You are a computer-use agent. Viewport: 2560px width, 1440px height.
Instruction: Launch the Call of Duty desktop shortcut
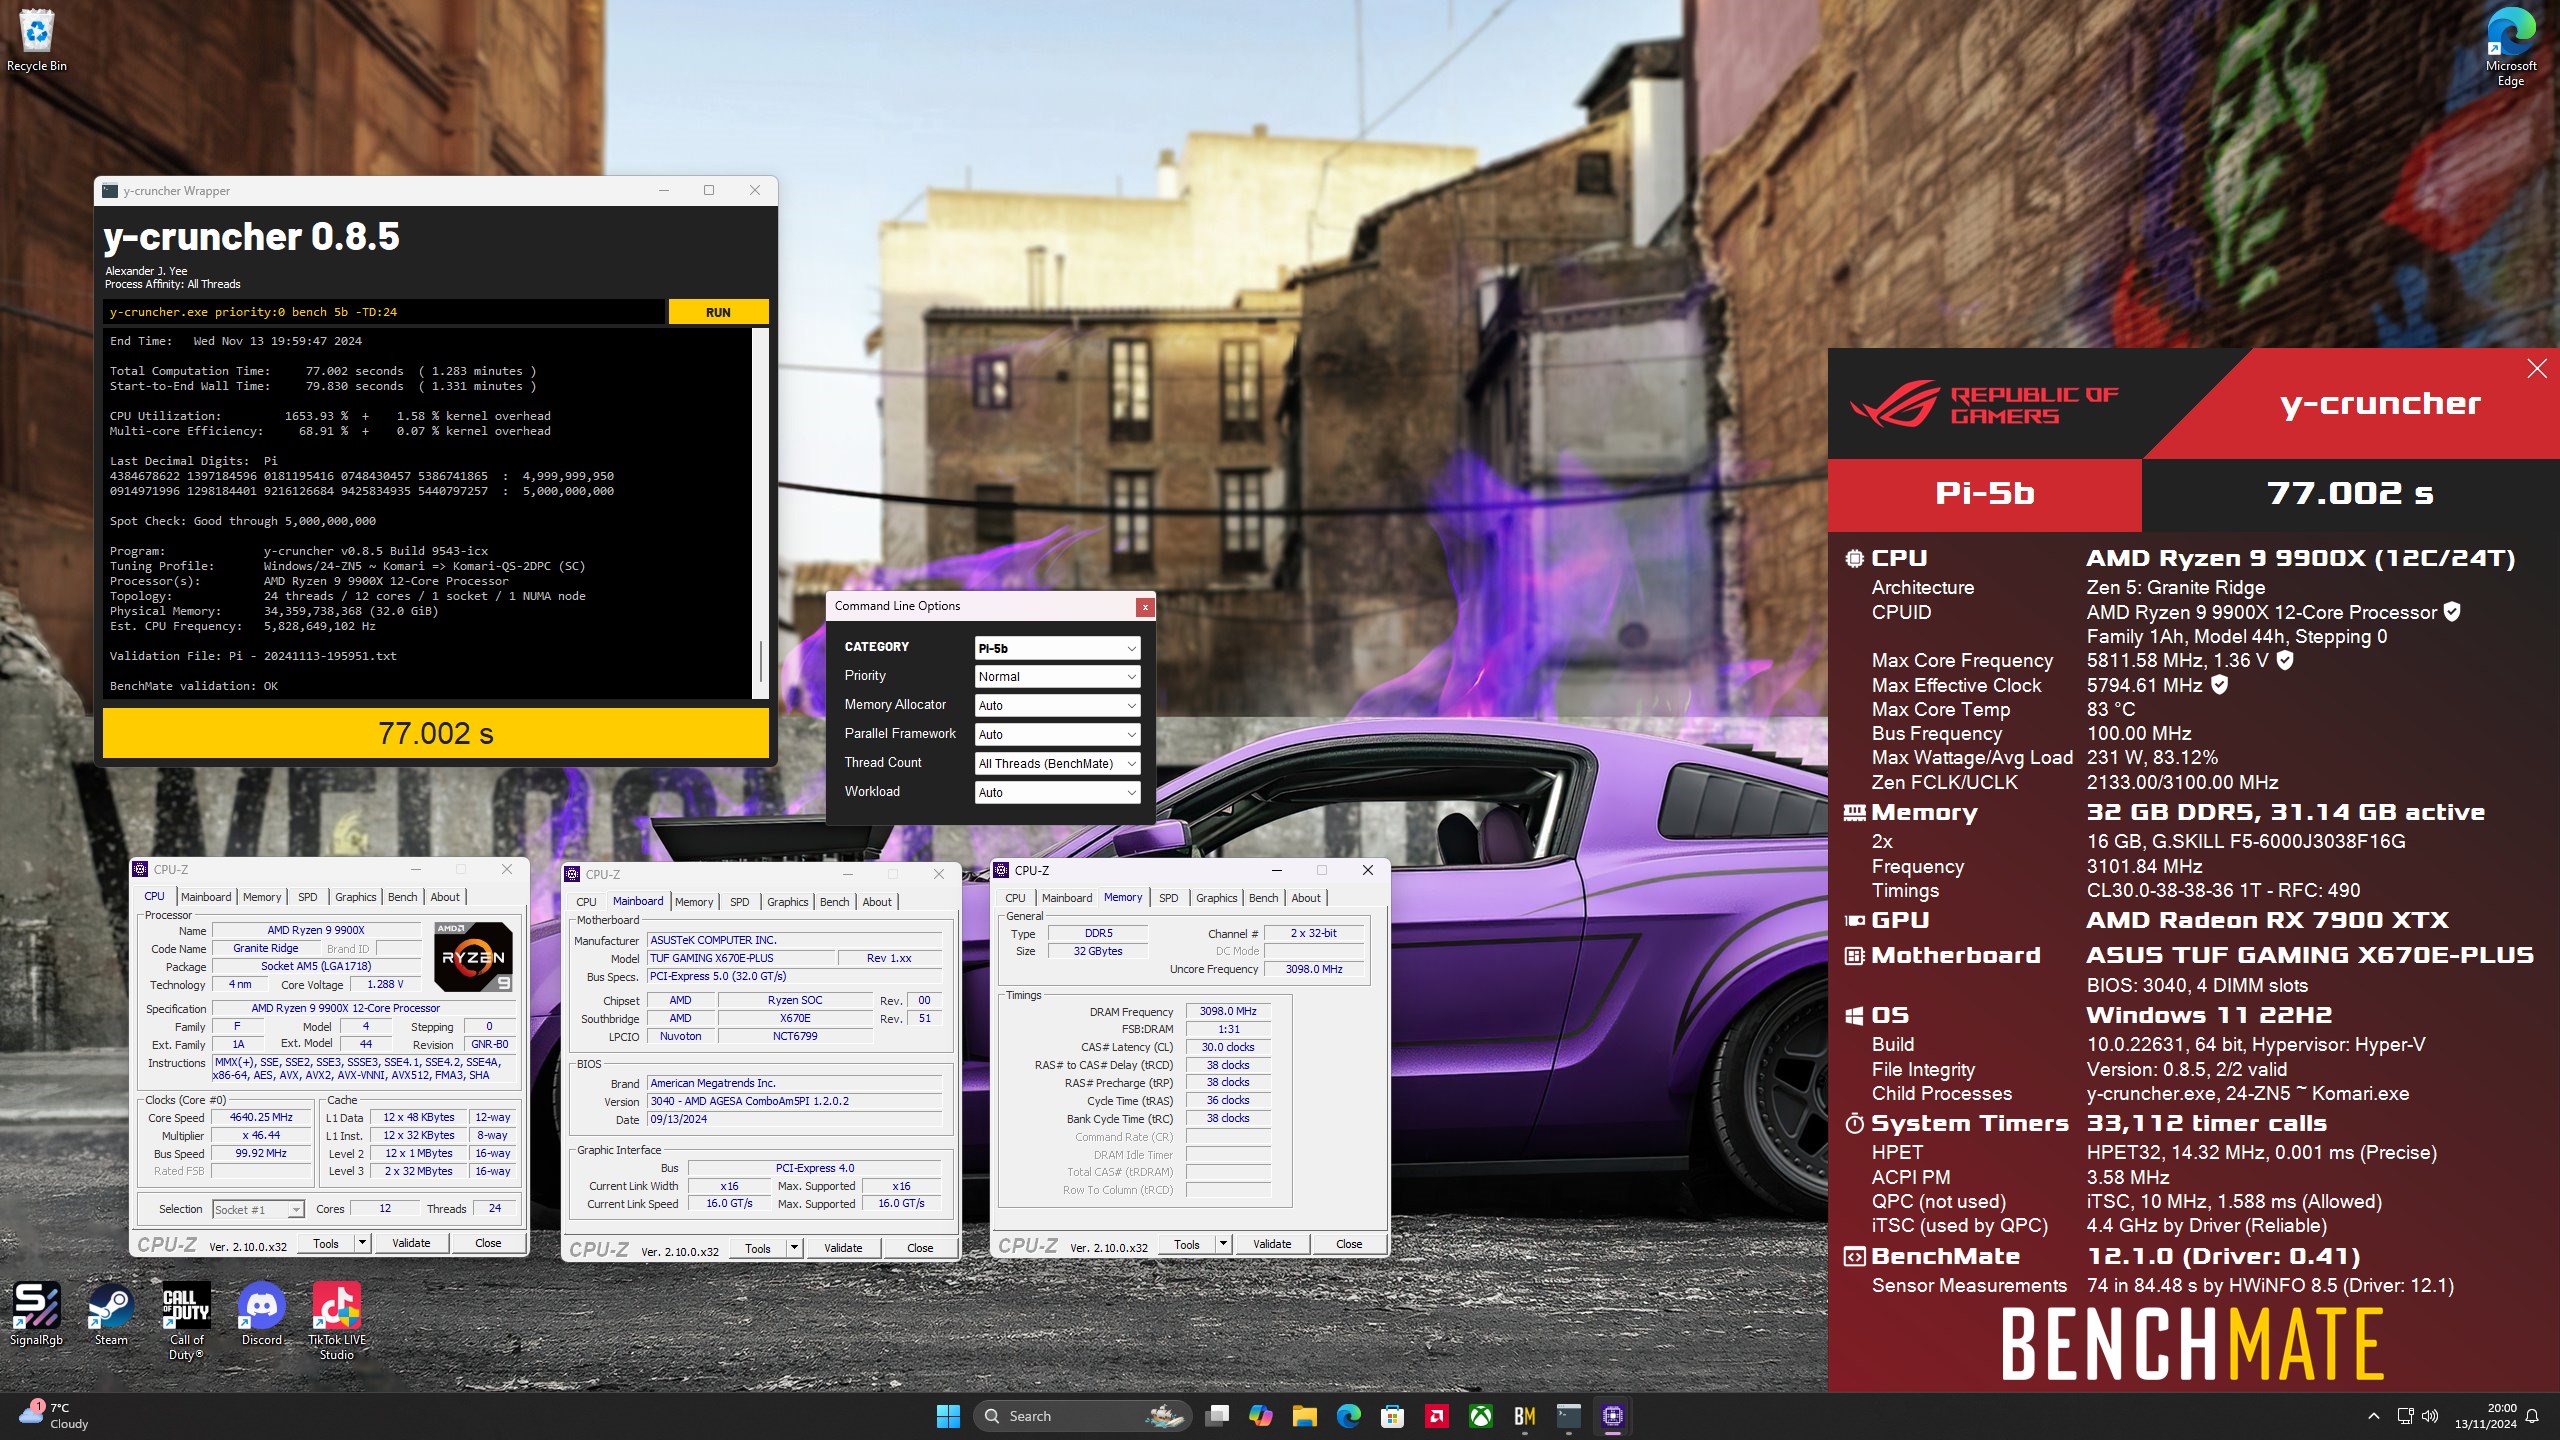[x=186, y=1321]
